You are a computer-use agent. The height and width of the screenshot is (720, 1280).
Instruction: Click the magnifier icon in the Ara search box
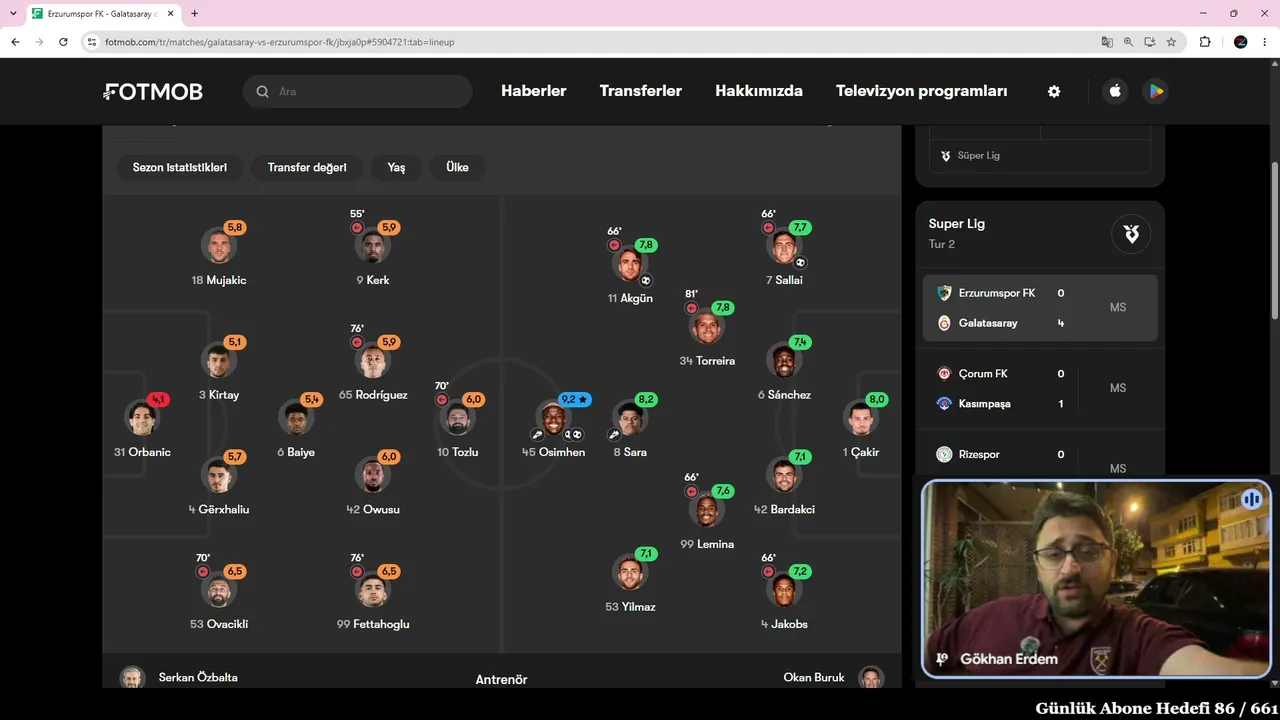click(262, 92)
